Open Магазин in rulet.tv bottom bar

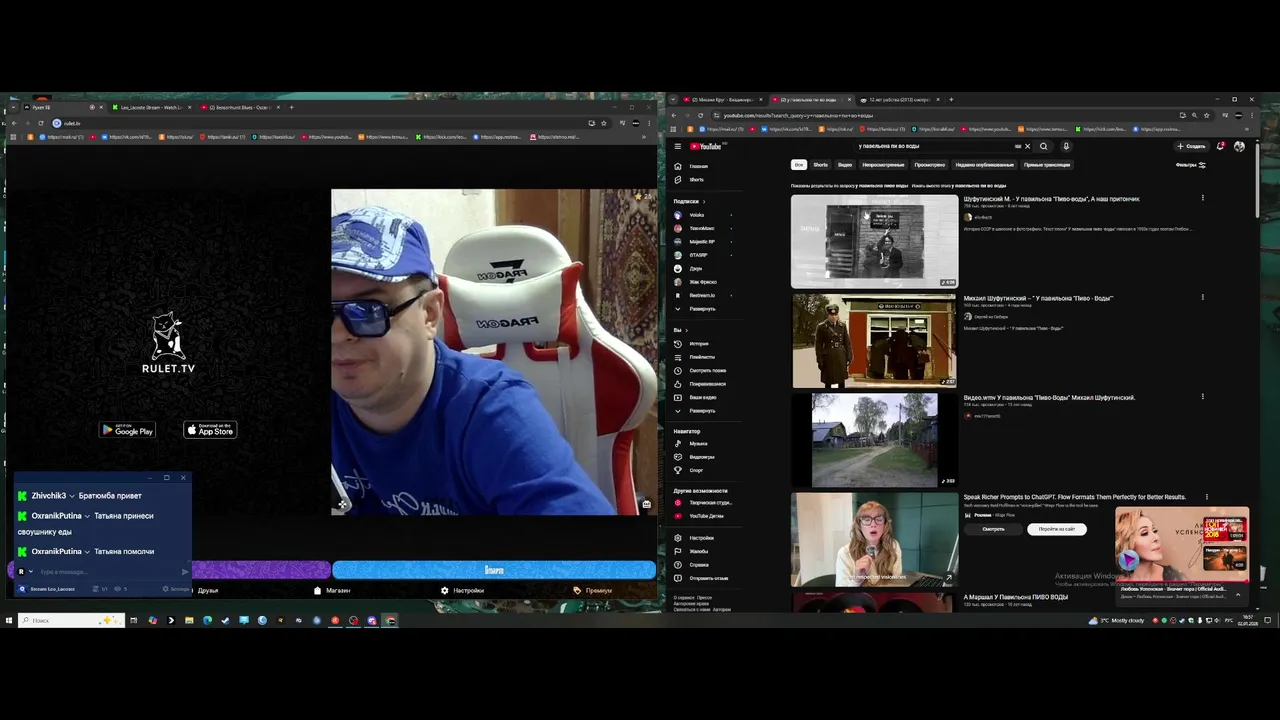(332, 590)
